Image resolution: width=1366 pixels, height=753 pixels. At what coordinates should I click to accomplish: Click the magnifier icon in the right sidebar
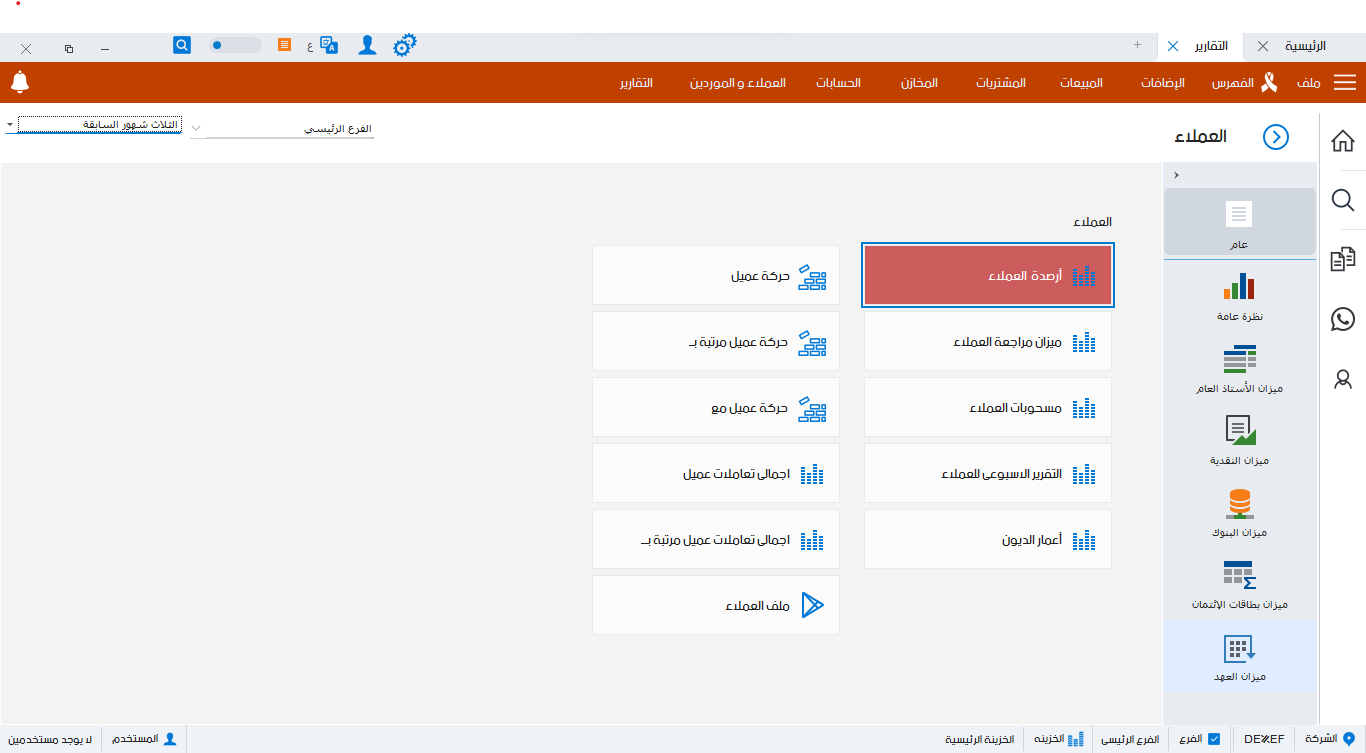click(x=1343, y=200)
